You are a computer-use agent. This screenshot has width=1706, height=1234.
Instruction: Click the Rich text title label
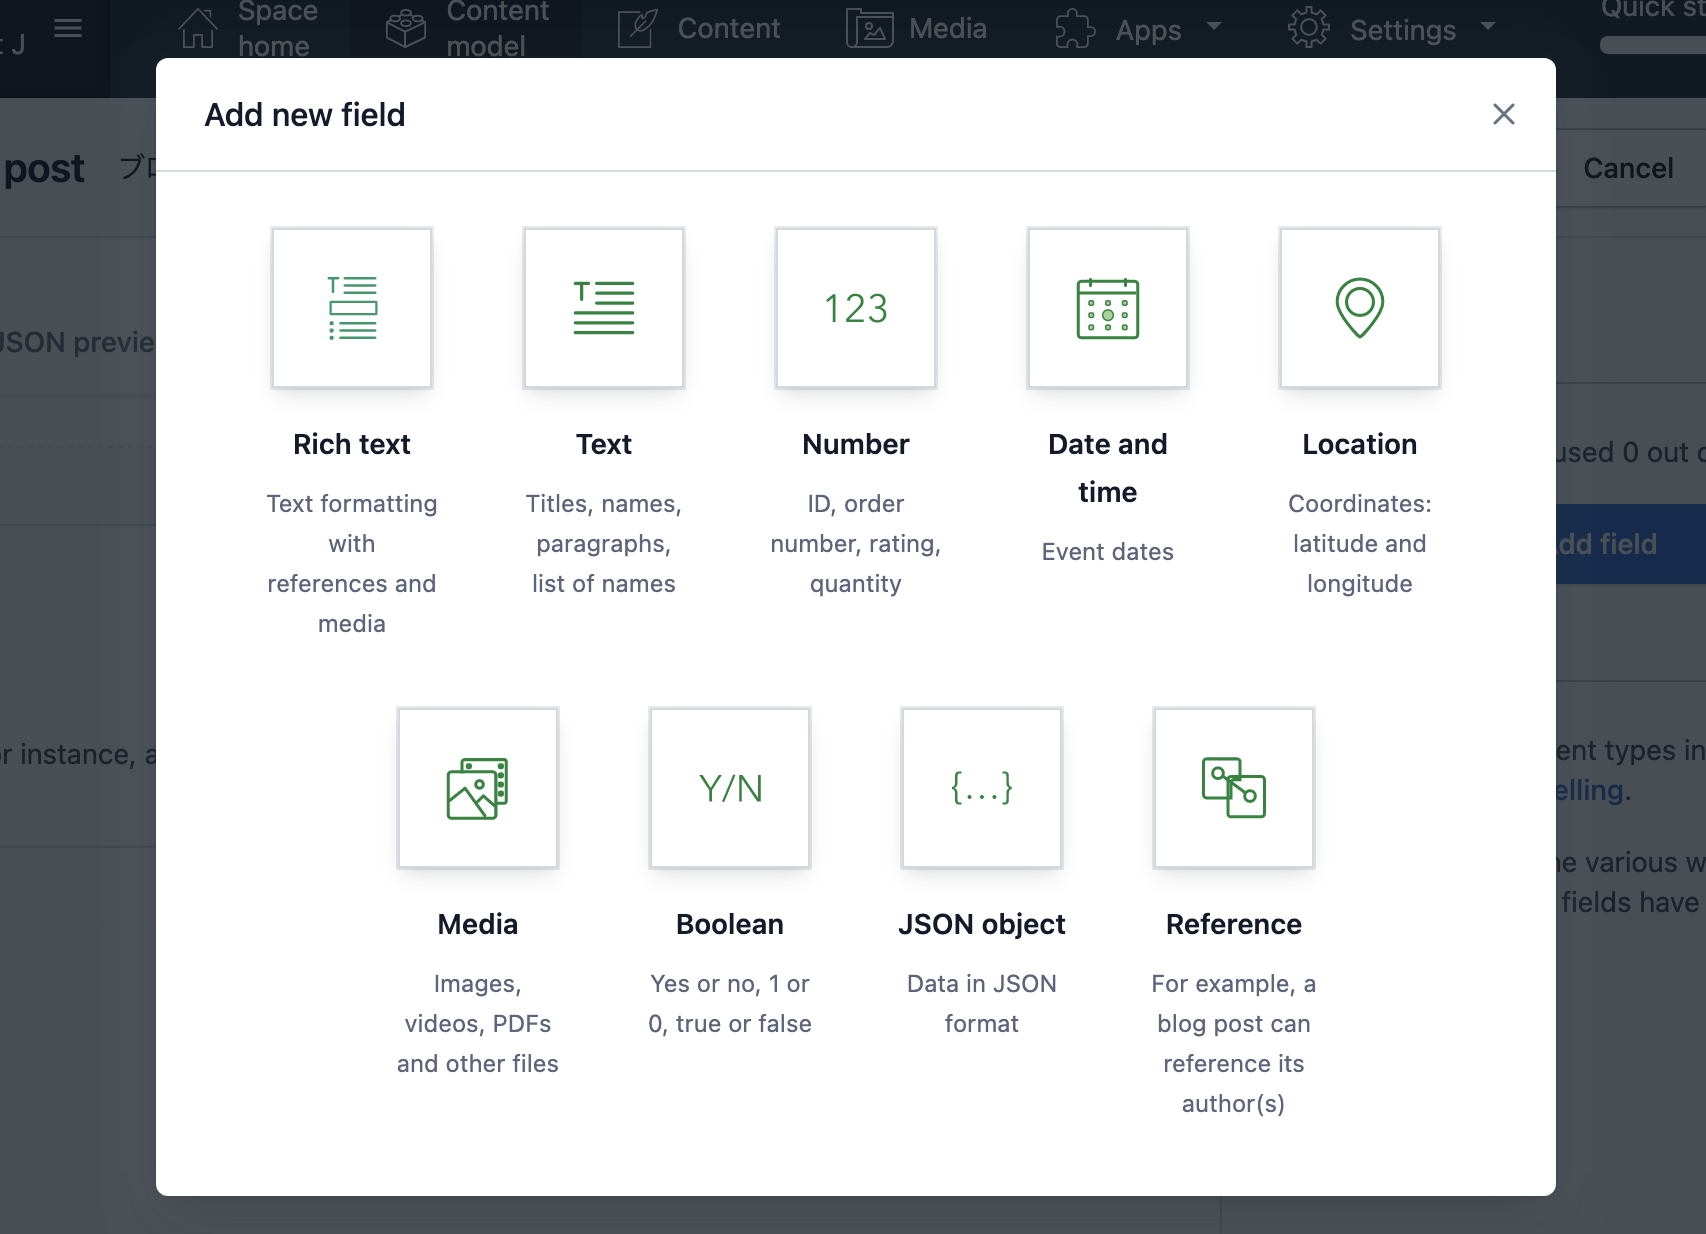pos(352,444)
